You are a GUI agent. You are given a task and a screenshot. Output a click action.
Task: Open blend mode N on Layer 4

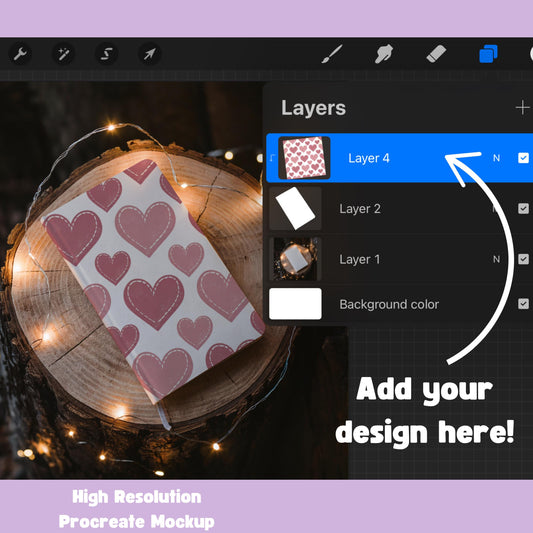tap(496, 158)
